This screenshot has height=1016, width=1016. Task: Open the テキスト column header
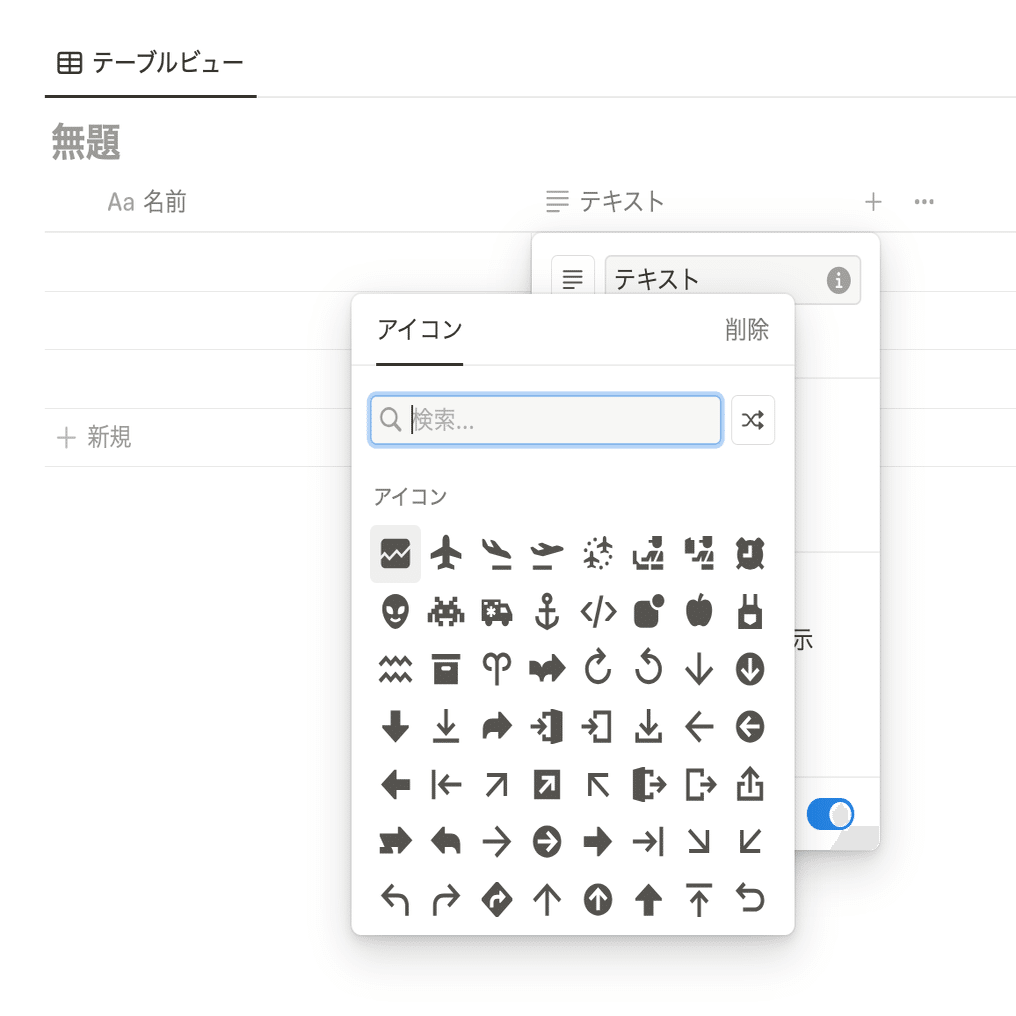[x=605, y=202]
